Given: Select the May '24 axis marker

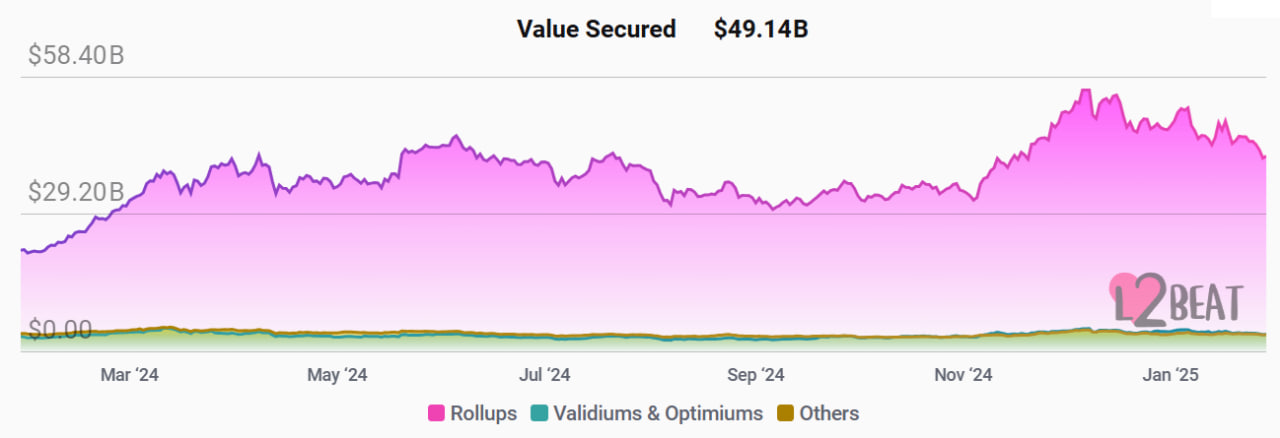Looking at the screenshot, I should (338, 375).
